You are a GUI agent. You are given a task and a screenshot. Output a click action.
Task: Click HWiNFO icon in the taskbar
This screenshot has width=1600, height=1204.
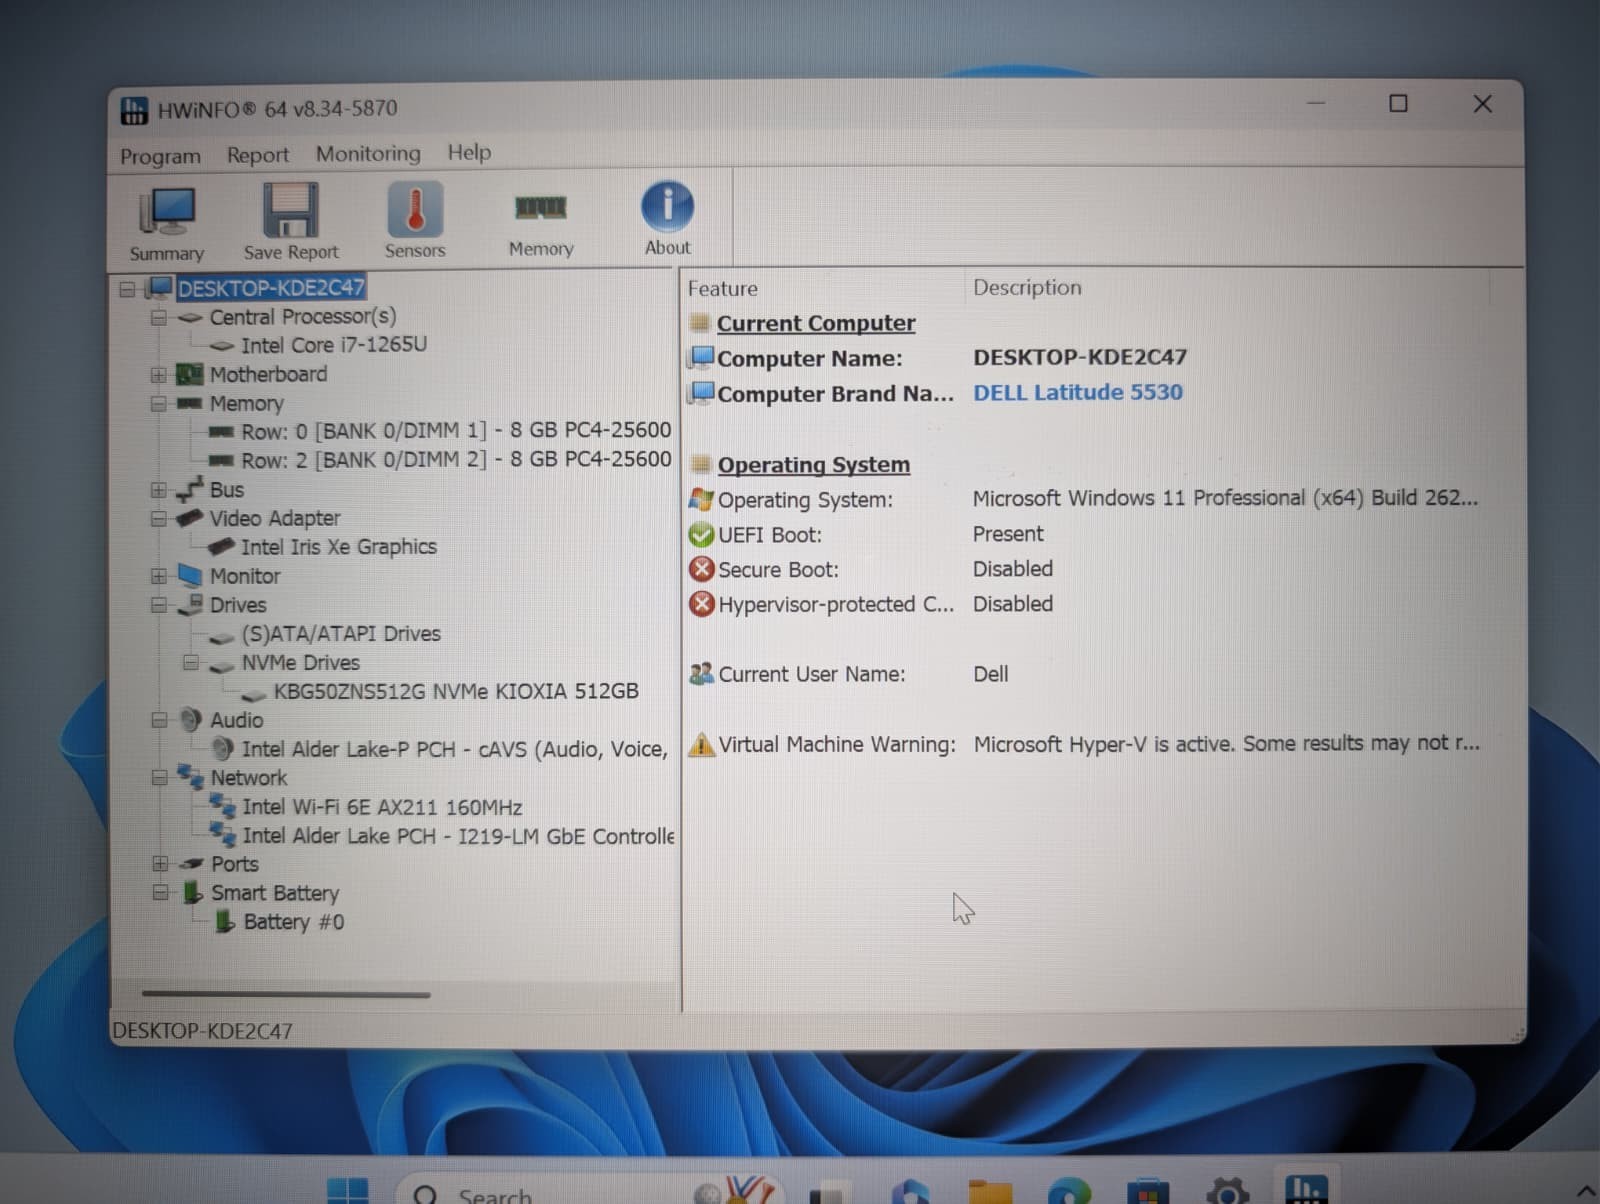coord(1306,1188)
